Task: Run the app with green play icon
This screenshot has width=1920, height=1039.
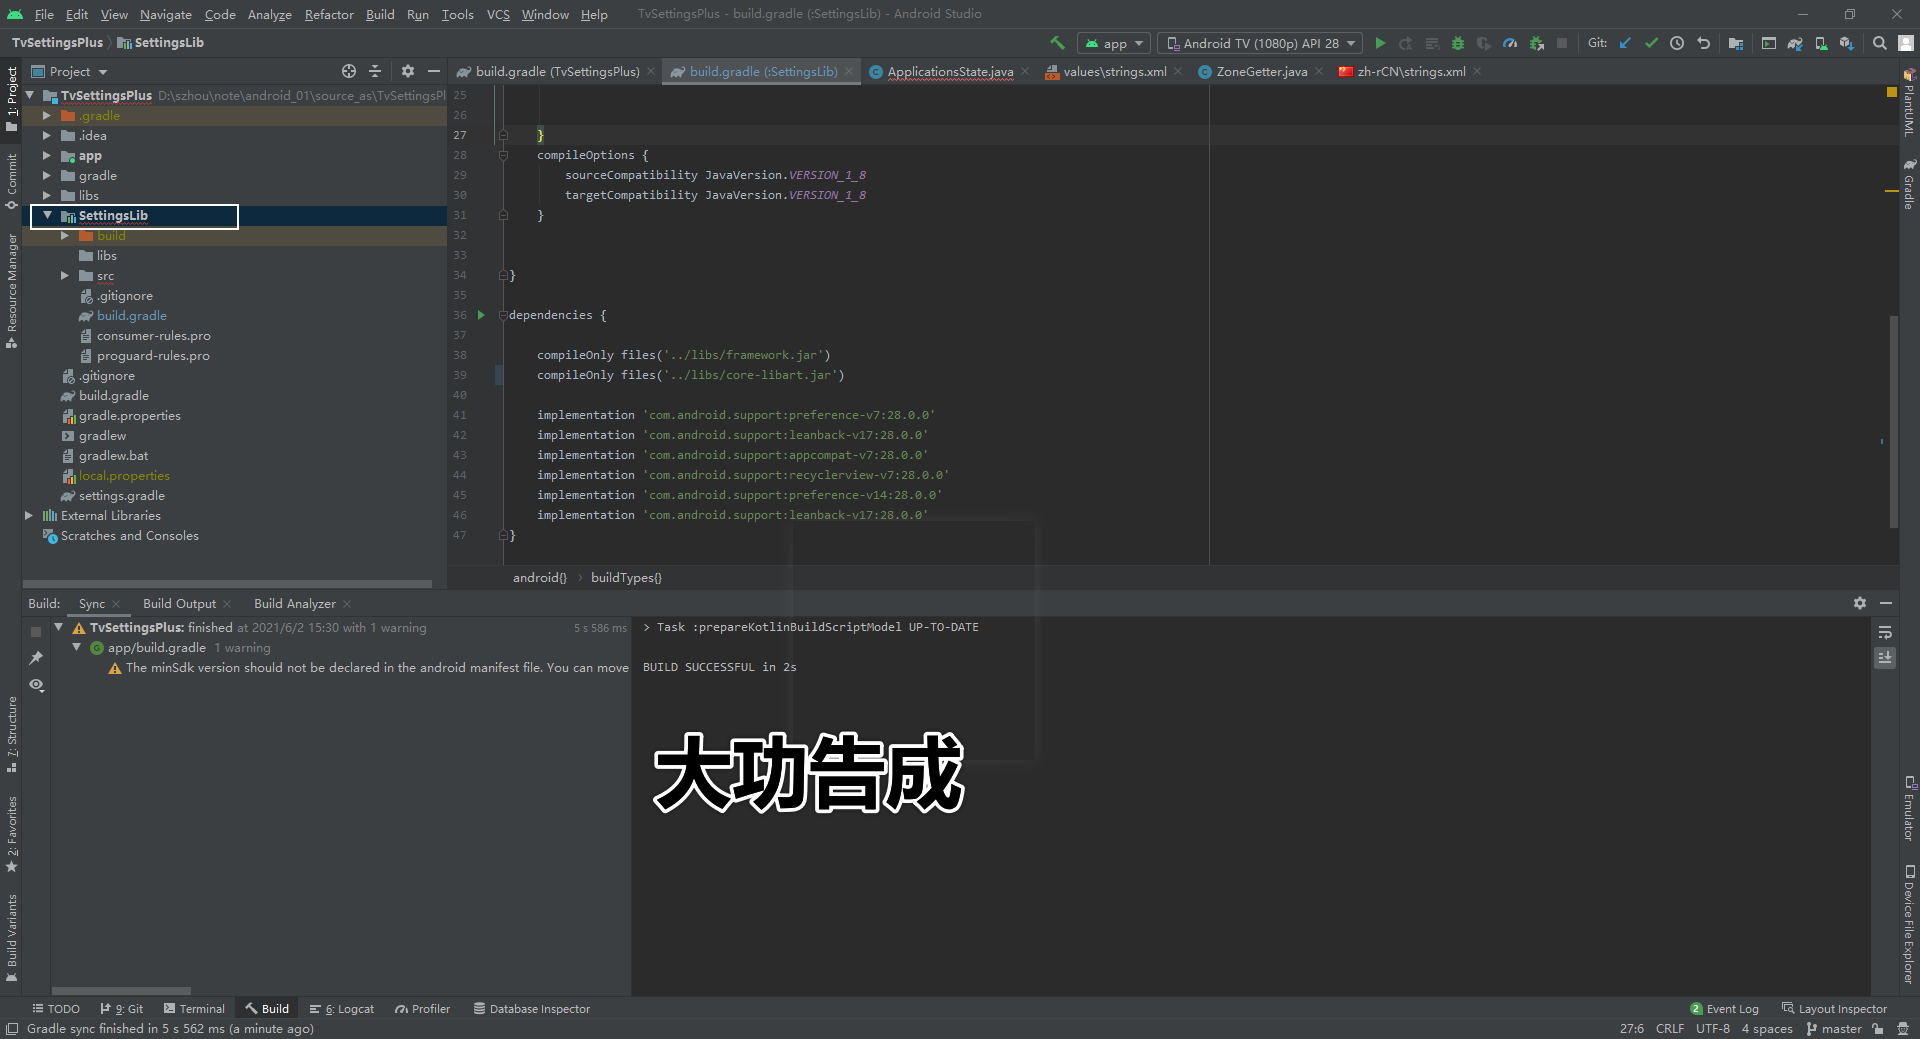Action: [x=1380, y=43]
